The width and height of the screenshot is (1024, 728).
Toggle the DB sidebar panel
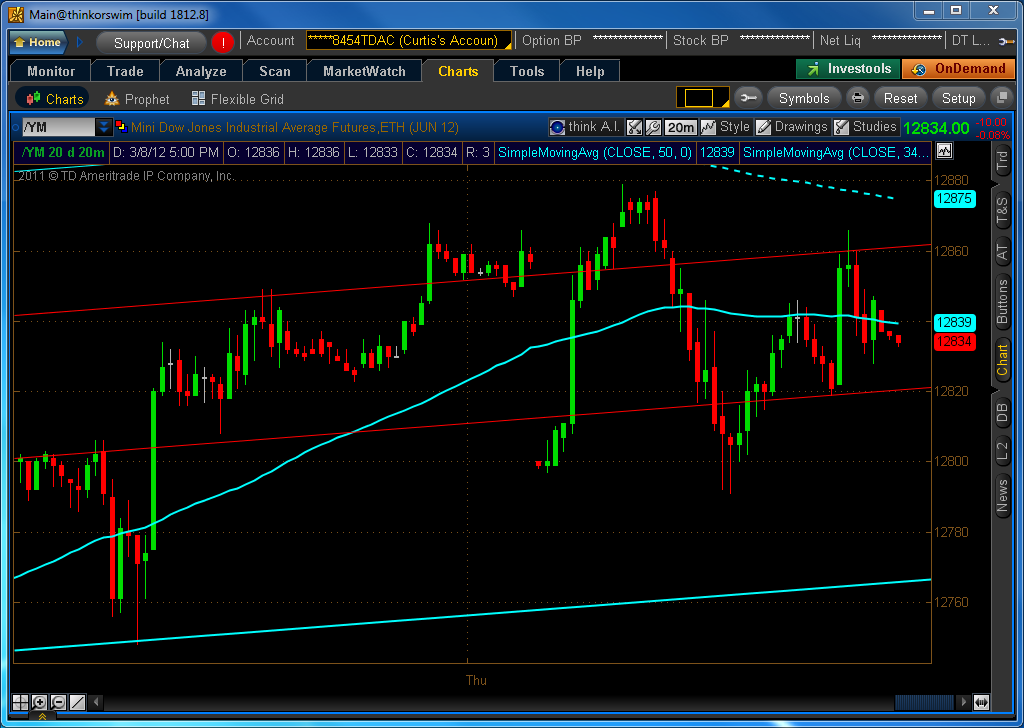[1002, 413]
